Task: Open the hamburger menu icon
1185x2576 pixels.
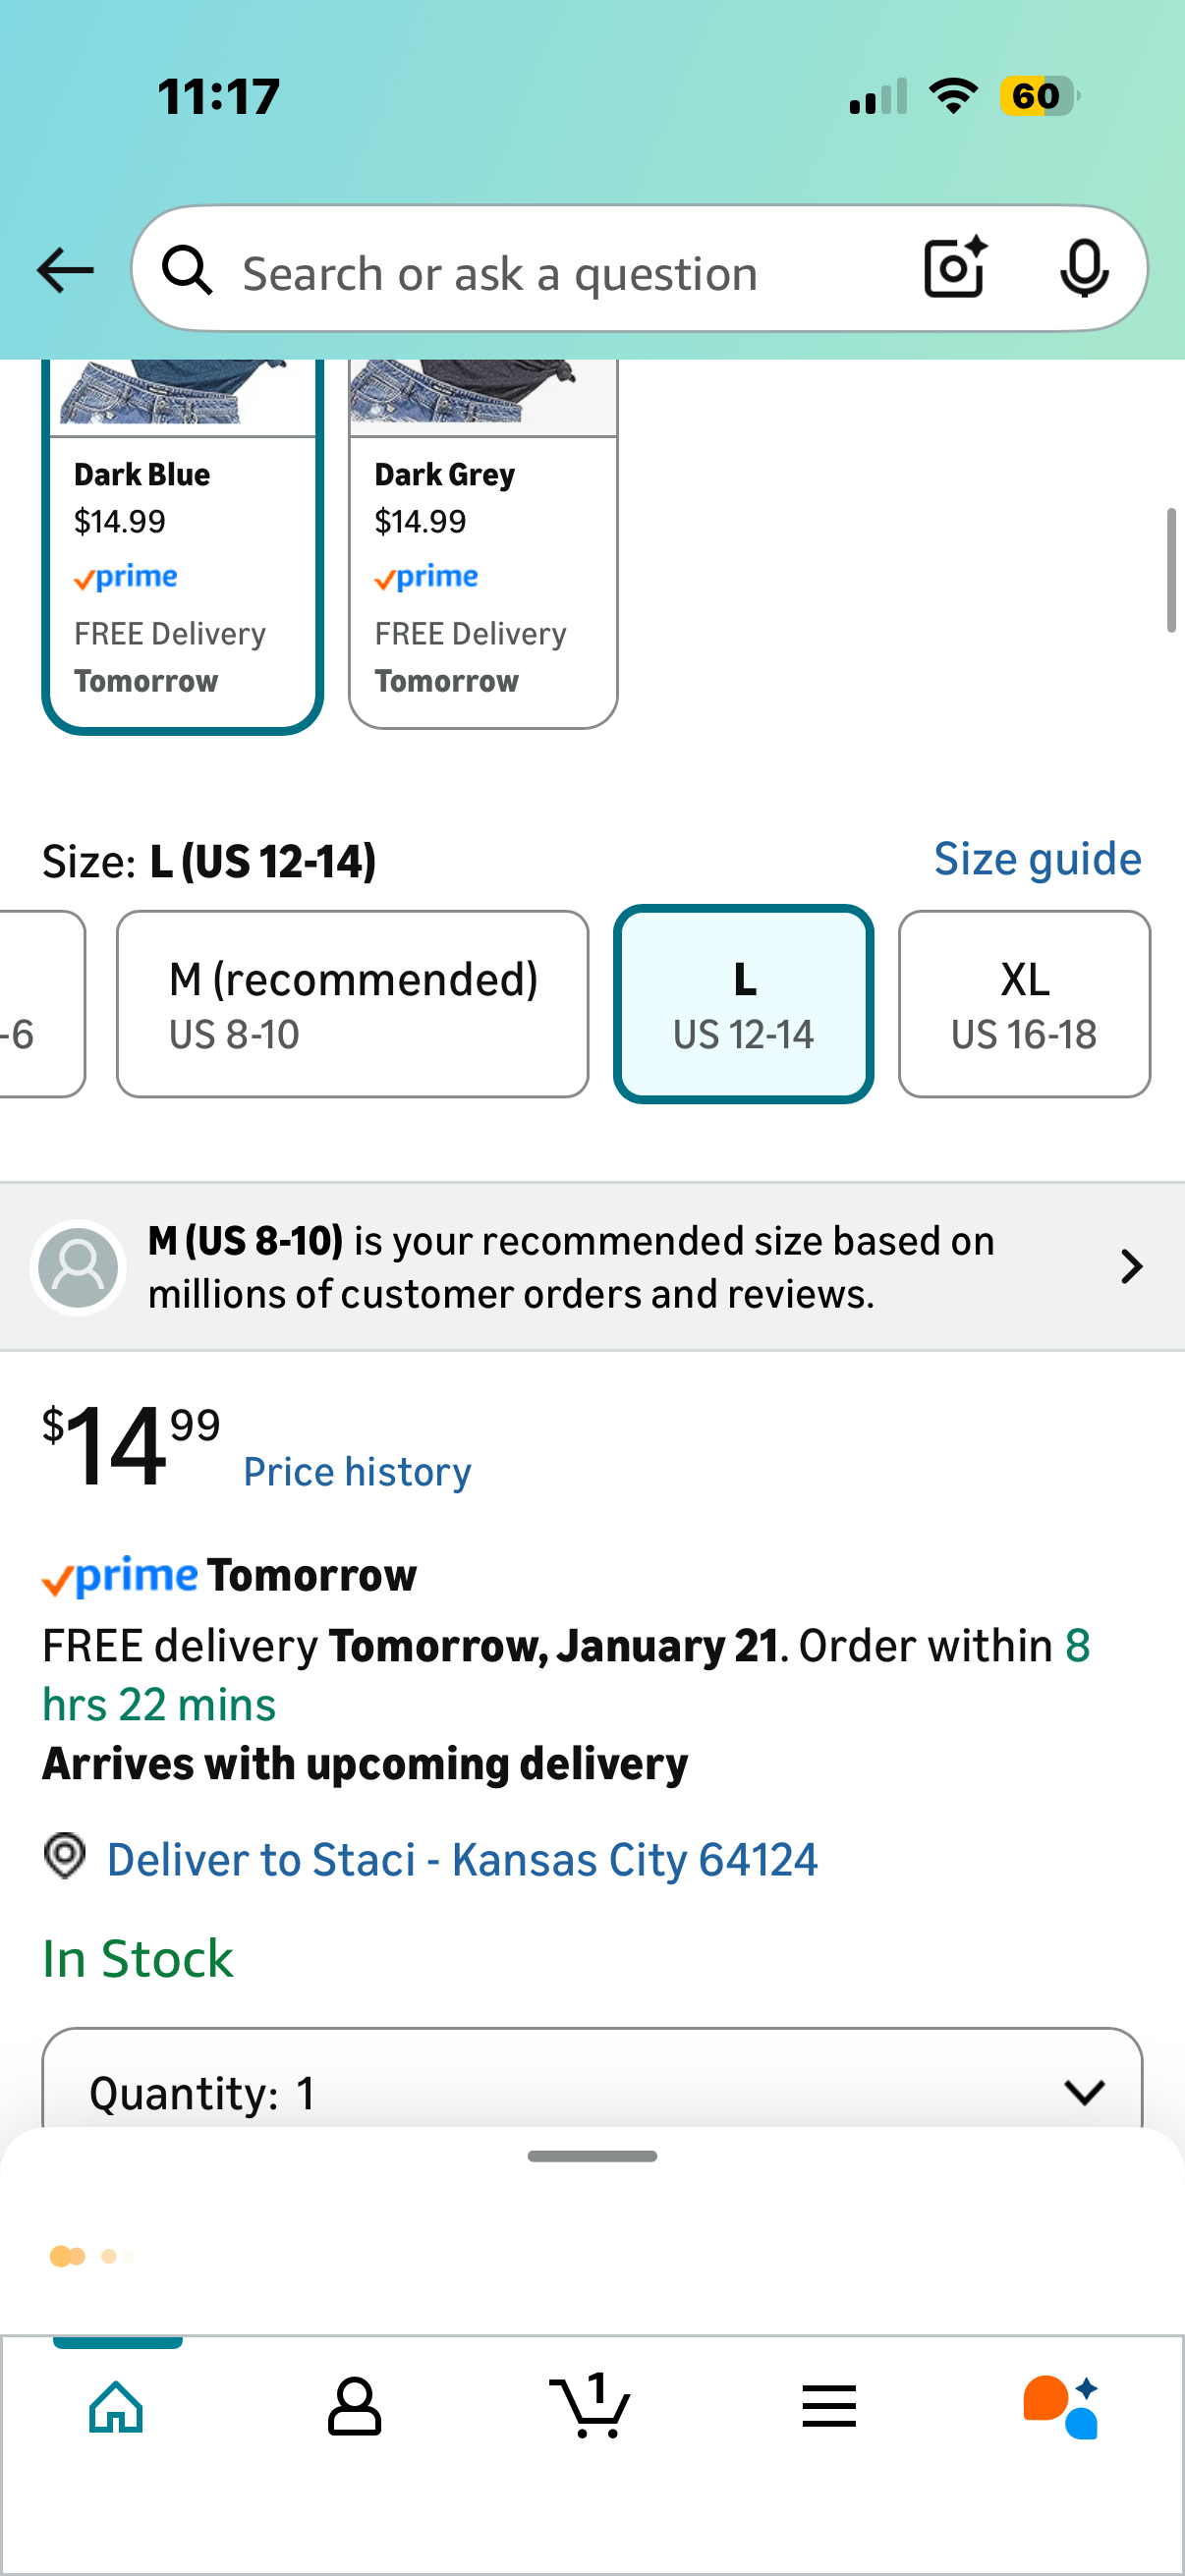Action: [829, 2406]
